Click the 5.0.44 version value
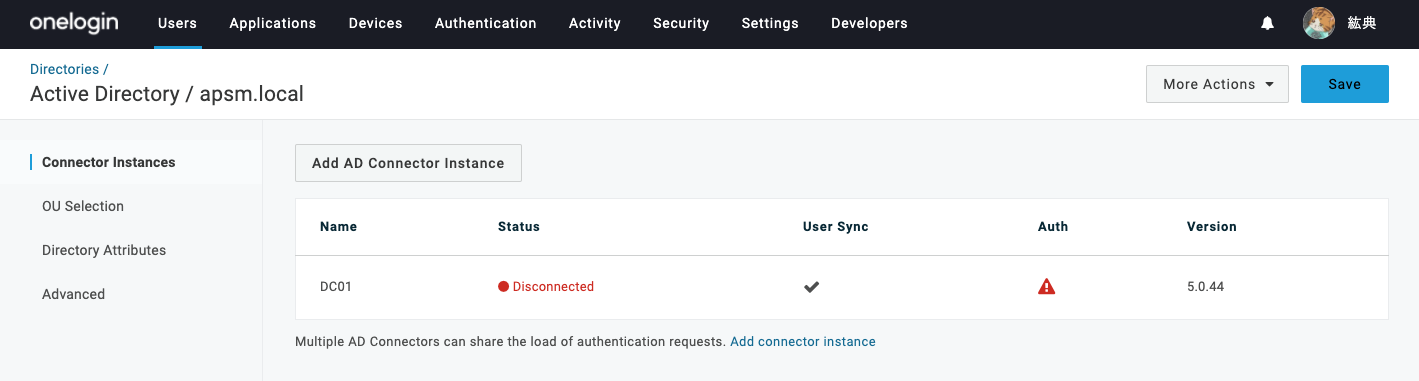The height and width of the screenshot is (381, 1419). (x=1205, y=287)
